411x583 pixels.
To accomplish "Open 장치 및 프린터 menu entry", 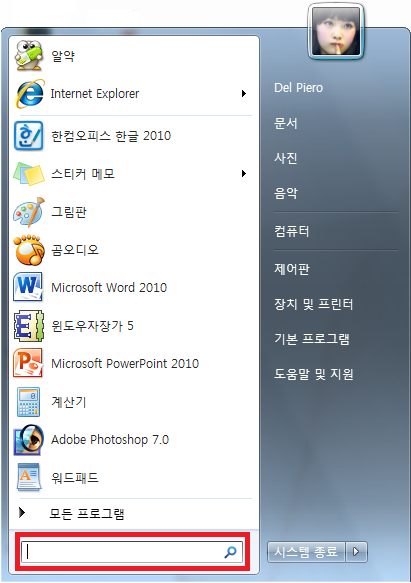I will [x=314, y=304].
